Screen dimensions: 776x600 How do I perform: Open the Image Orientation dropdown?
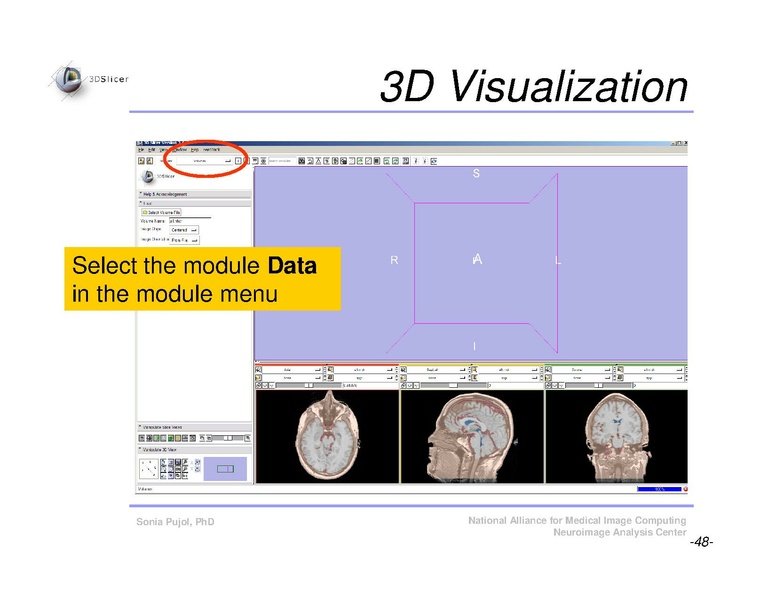pos(184,240)
